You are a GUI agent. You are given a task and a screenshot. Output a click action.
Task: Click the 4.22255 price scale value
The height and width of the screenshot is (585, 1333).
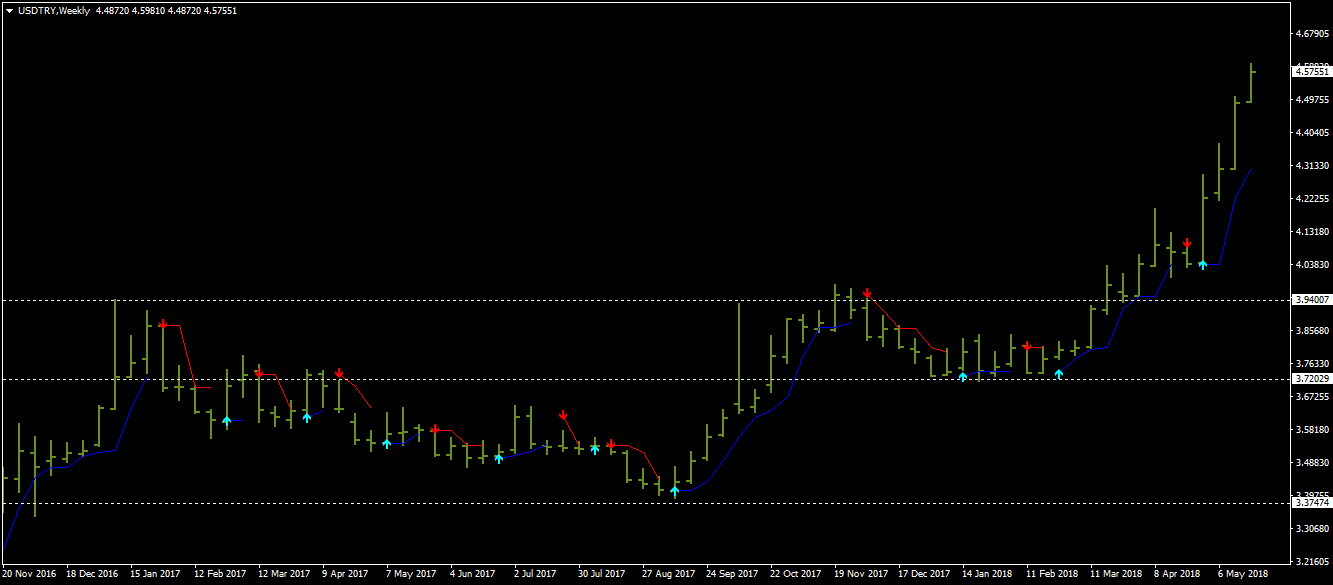pyautogui.click(x=1312, y=199)
